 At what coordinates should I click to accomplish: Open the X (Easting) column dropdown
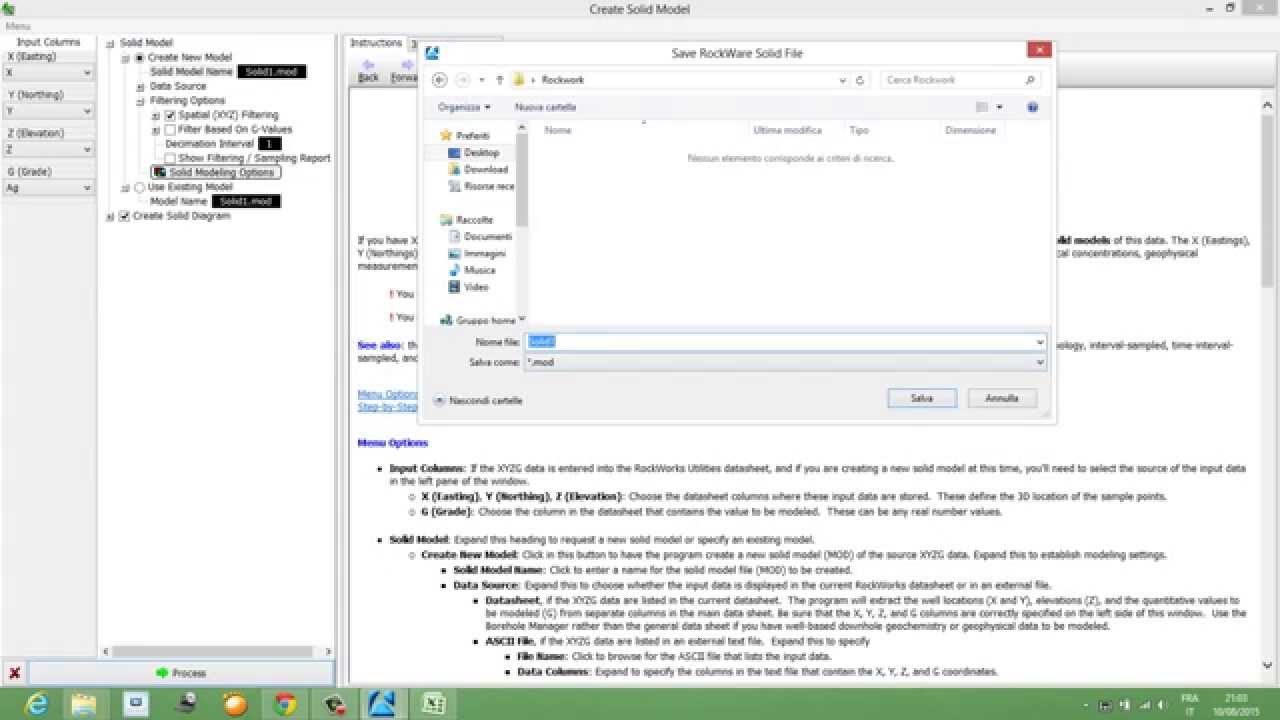48,73
